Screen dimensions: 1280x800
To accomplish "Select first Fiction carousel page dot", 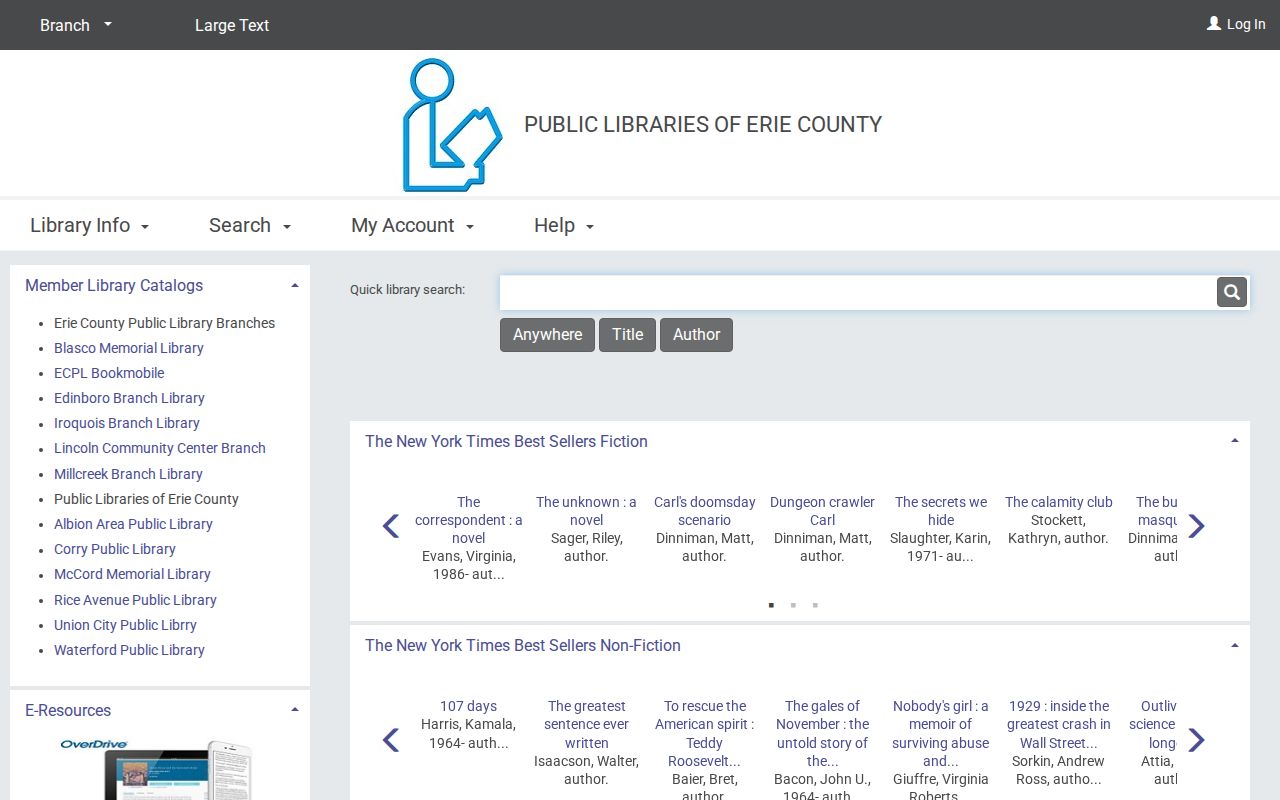I will click(771, 605).
